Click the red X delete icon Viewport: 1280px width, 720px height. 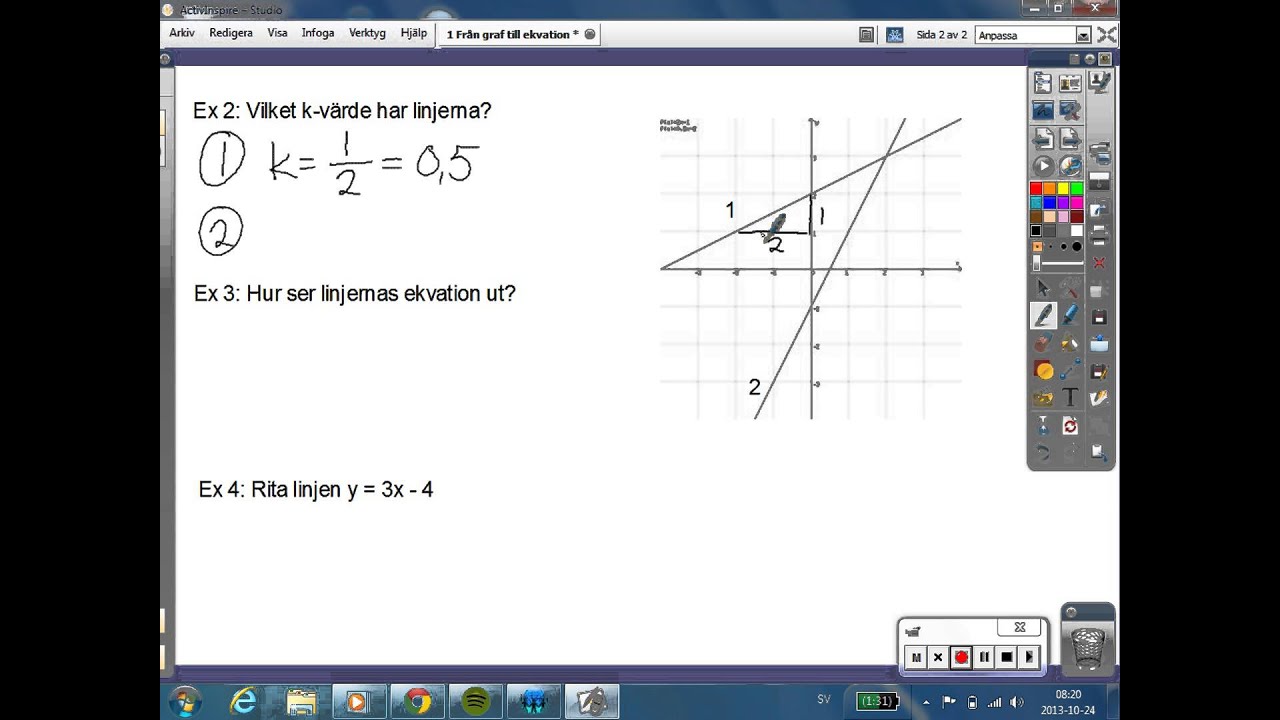click(x=1099, y=263)
